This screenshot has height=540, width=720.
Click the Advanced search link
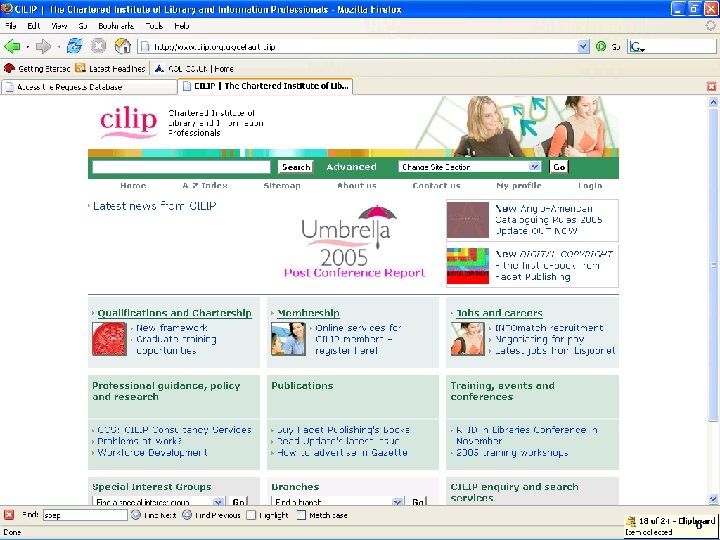click(x=351, y=167)
